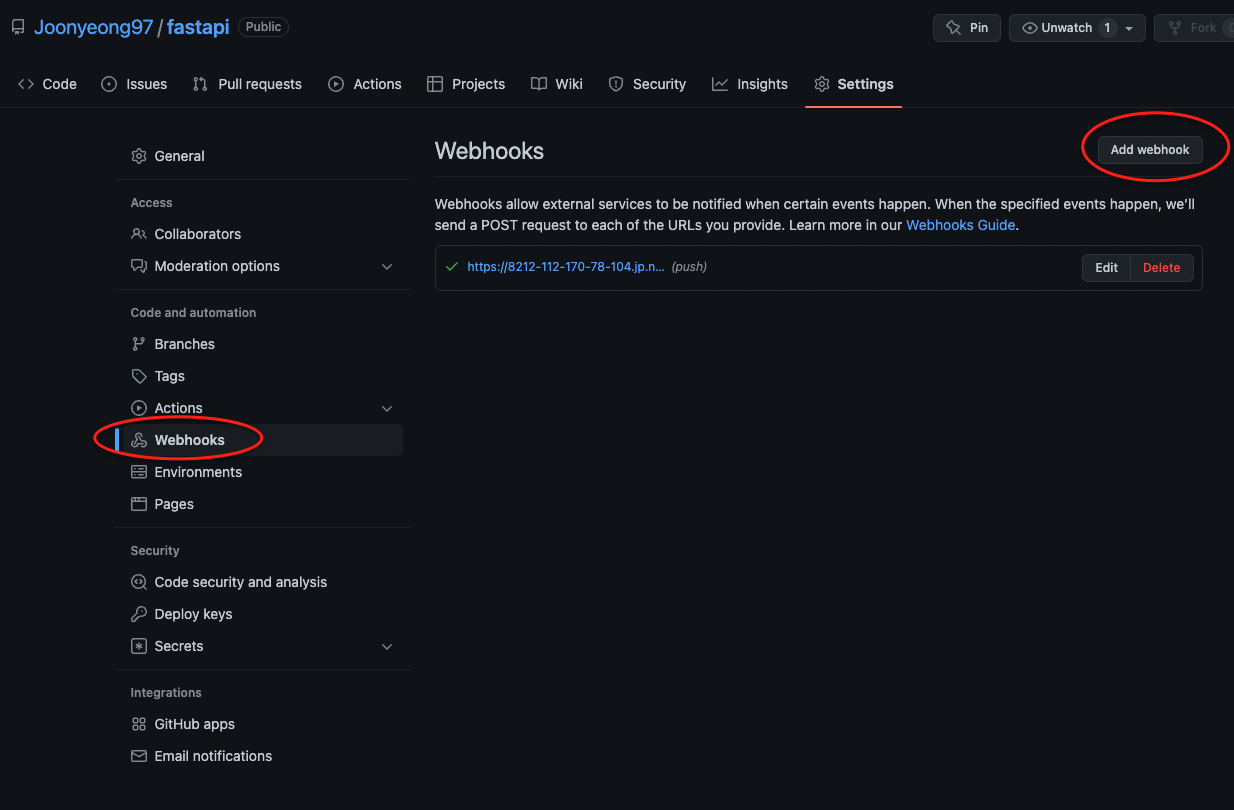
Task: Select Webhooks in the sidebar
Action: pos(259,440)
